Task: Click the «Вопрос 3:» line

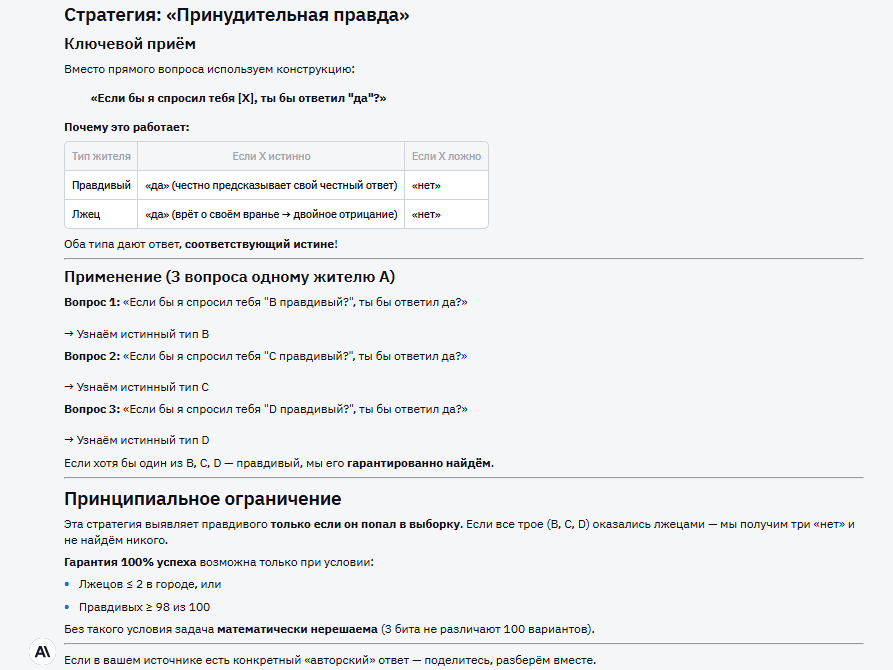Action: [265, 409]
